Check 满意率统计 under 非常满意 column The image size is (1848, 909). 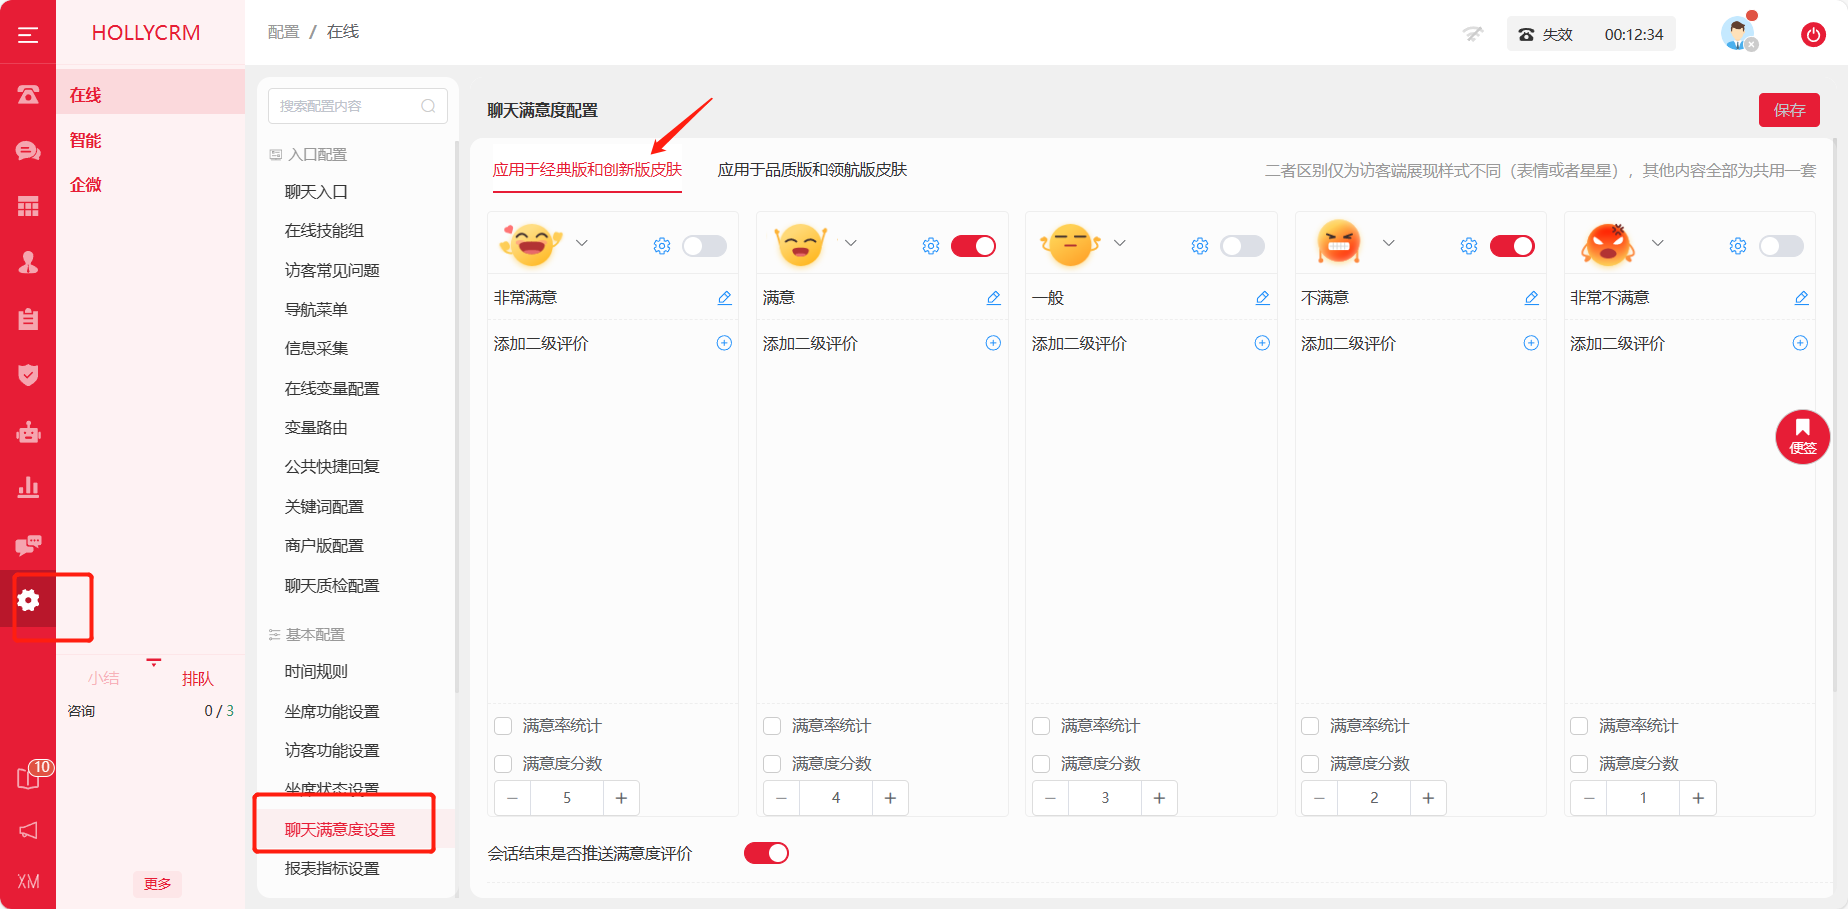(x=503, y=726)
